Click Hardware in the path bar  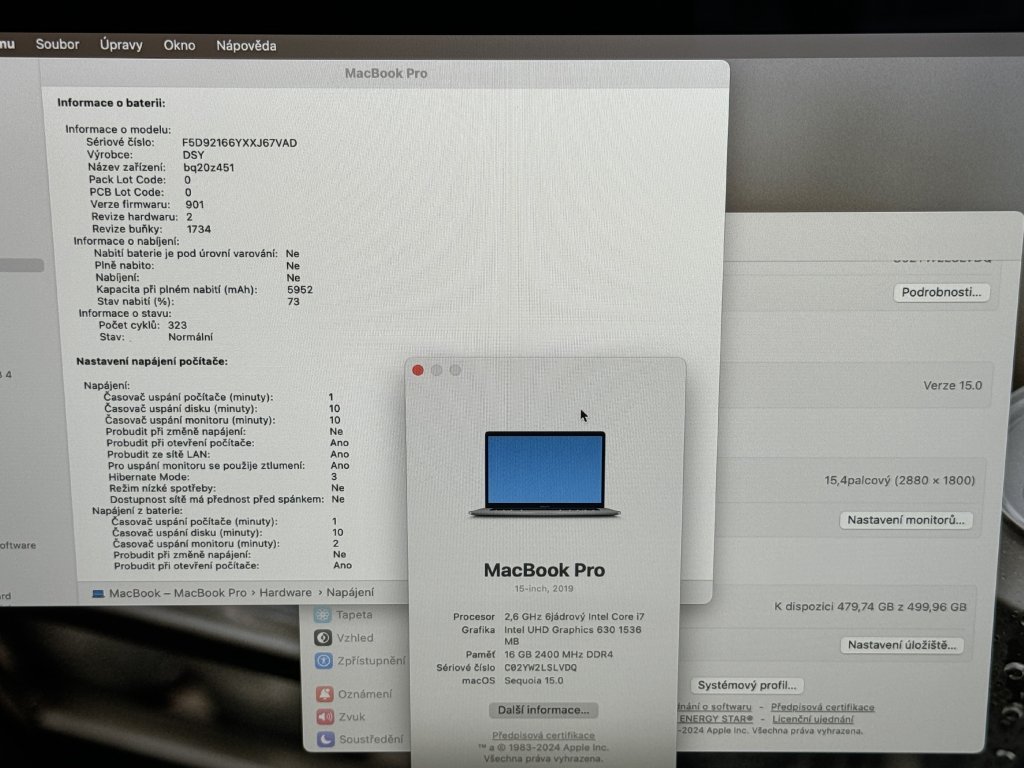coord(285,592)
